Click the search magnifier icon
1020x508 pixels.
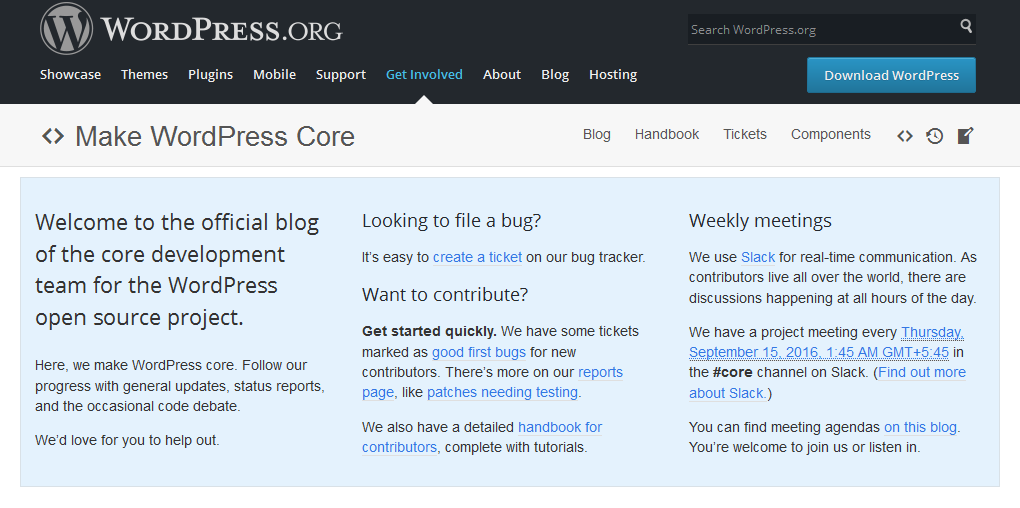point(966,26)
